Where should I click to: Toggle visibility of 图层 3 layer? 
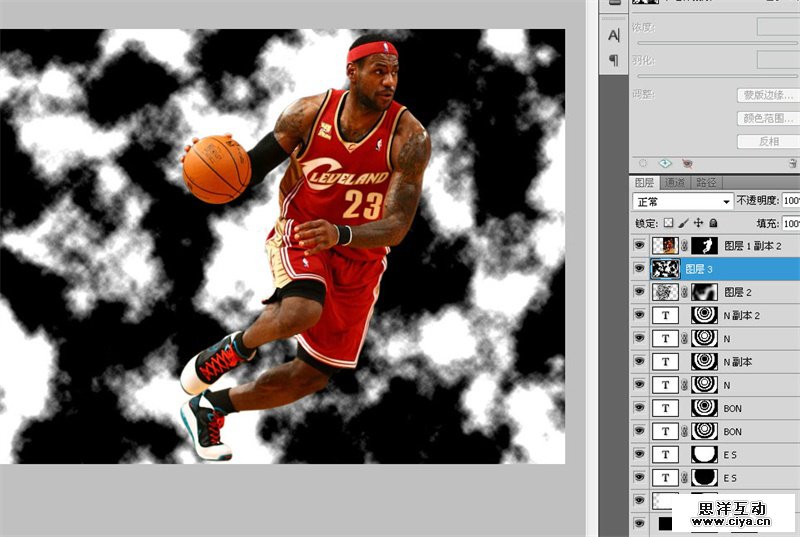[x=640, y=268]
